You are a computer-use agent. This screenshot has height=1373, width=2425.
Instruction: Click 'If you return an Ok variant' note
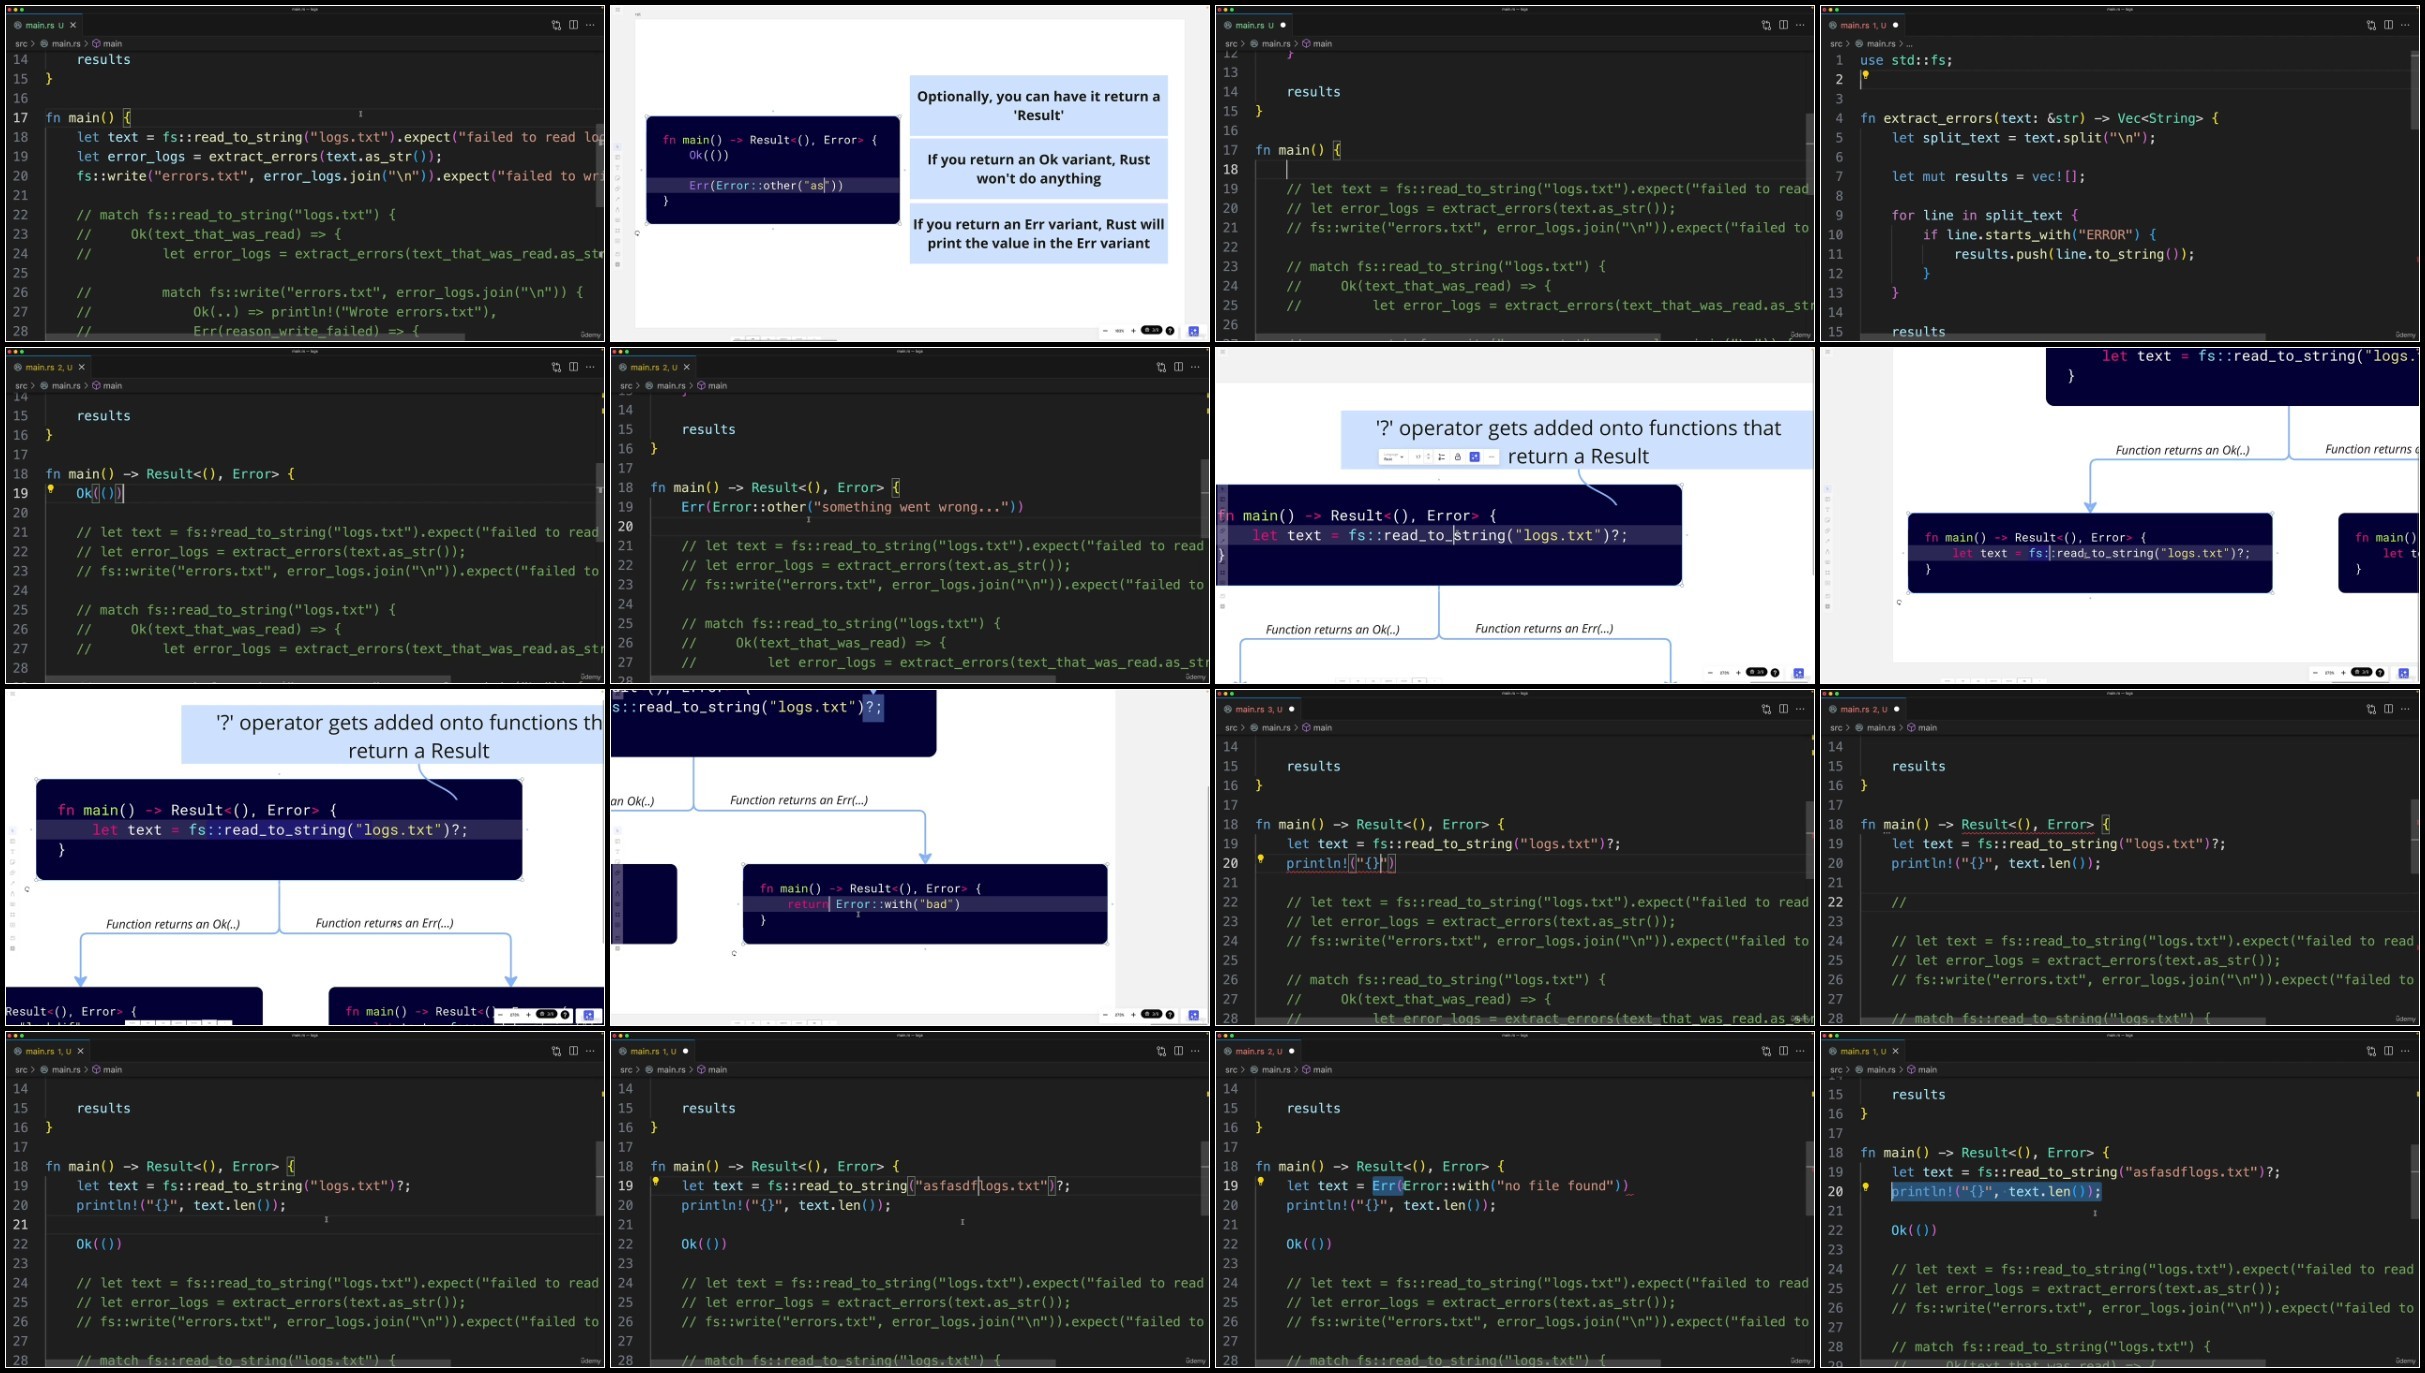pyautogui.click(x=1038, y=169)
